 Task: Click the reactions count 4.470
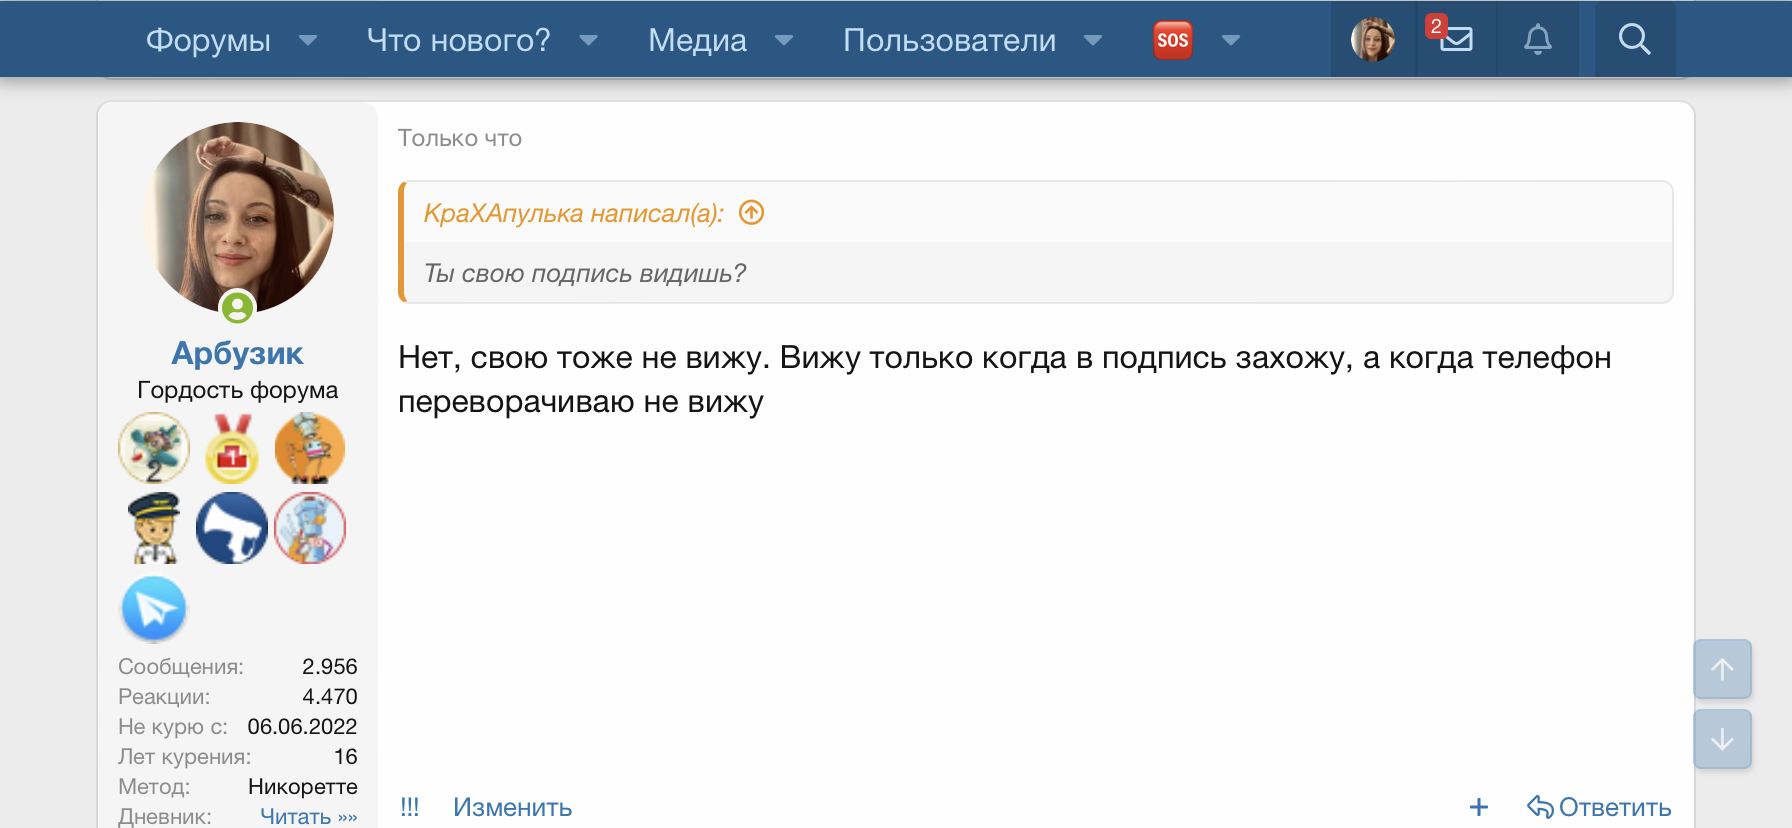point(329,697)
